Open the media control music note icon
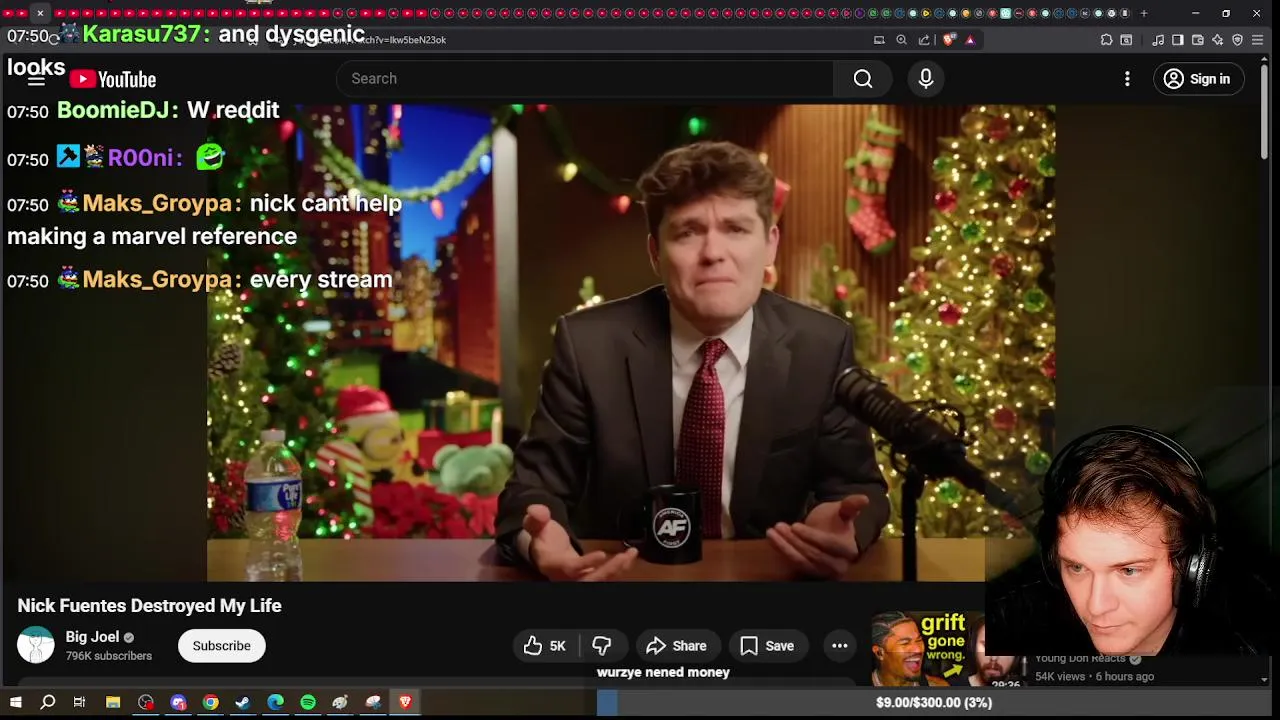Image resolution: width=1280 pixels, height=720 pixels. (1158, 40)
